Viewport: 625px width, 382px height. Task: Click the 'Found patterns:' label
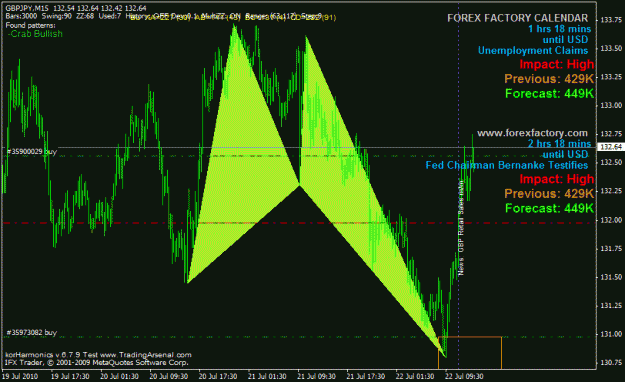[30, 25]
